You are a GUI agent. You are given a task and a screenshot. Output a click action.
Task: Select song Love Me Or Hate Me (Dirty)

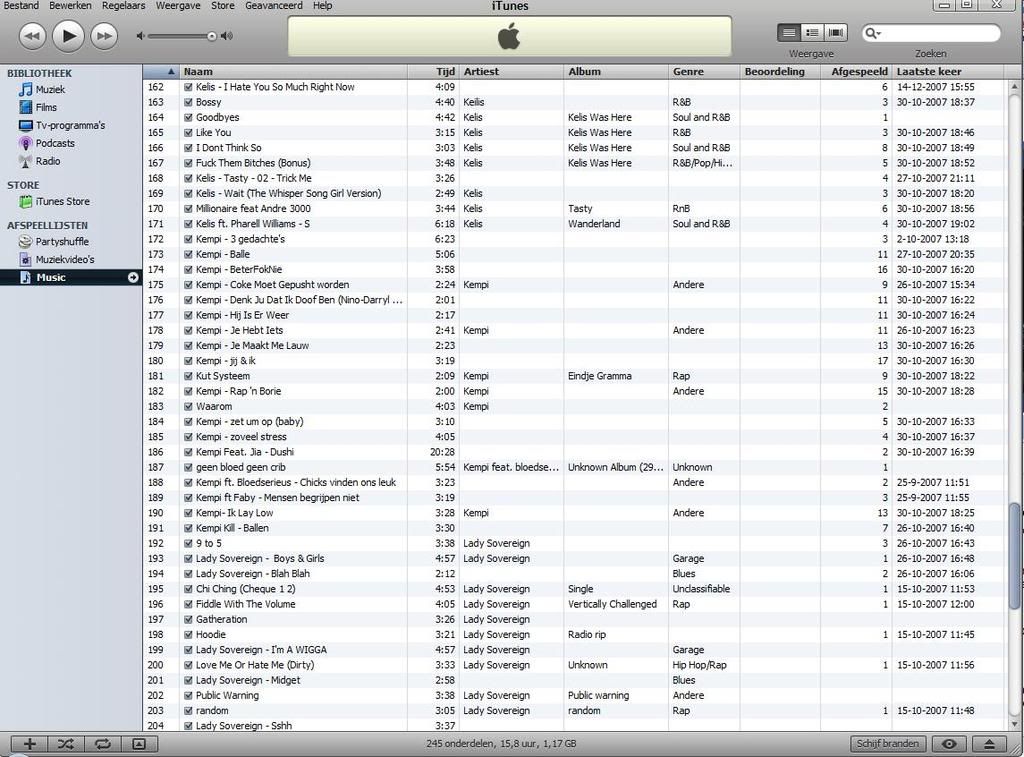point(255,665)
